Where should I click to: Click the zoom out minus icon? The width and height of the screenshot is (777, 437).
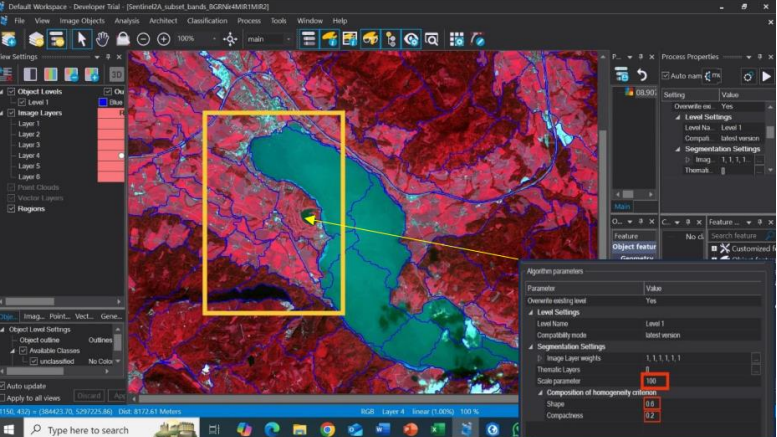point(143,39)
